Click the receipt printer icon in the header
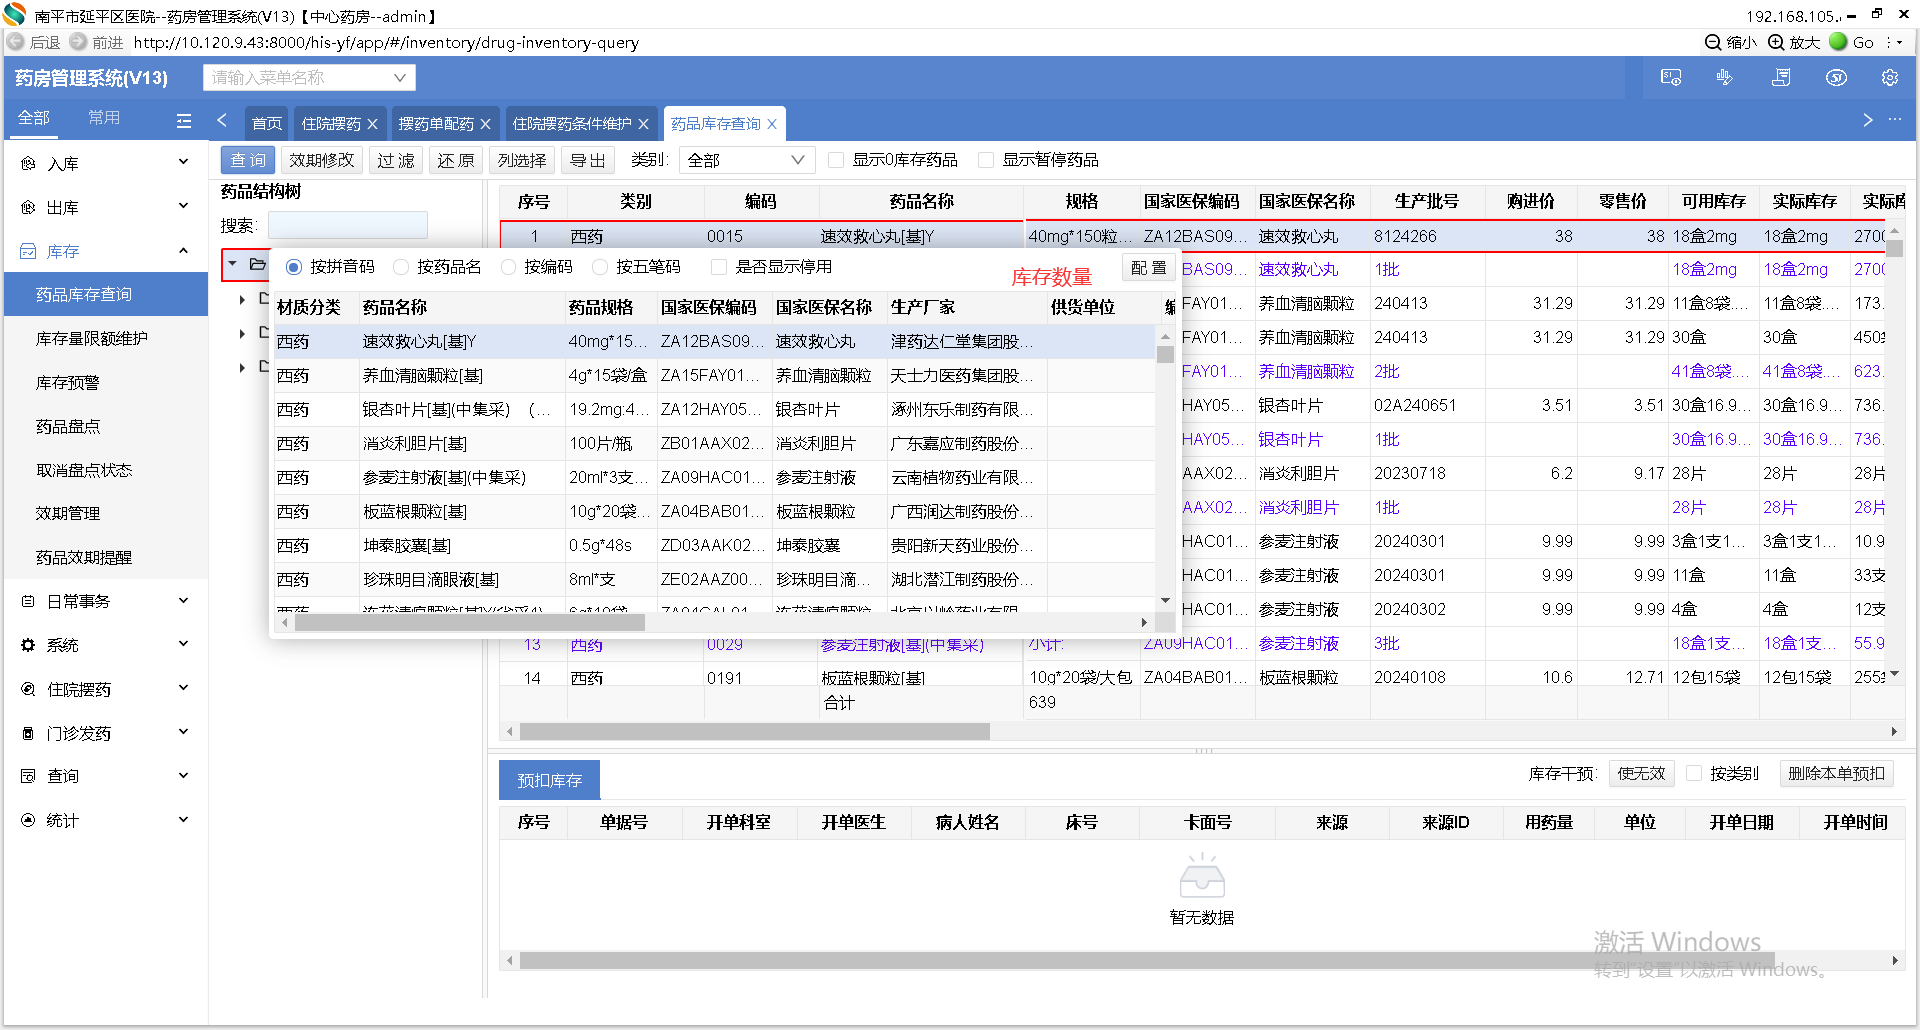 point(1781,78)
